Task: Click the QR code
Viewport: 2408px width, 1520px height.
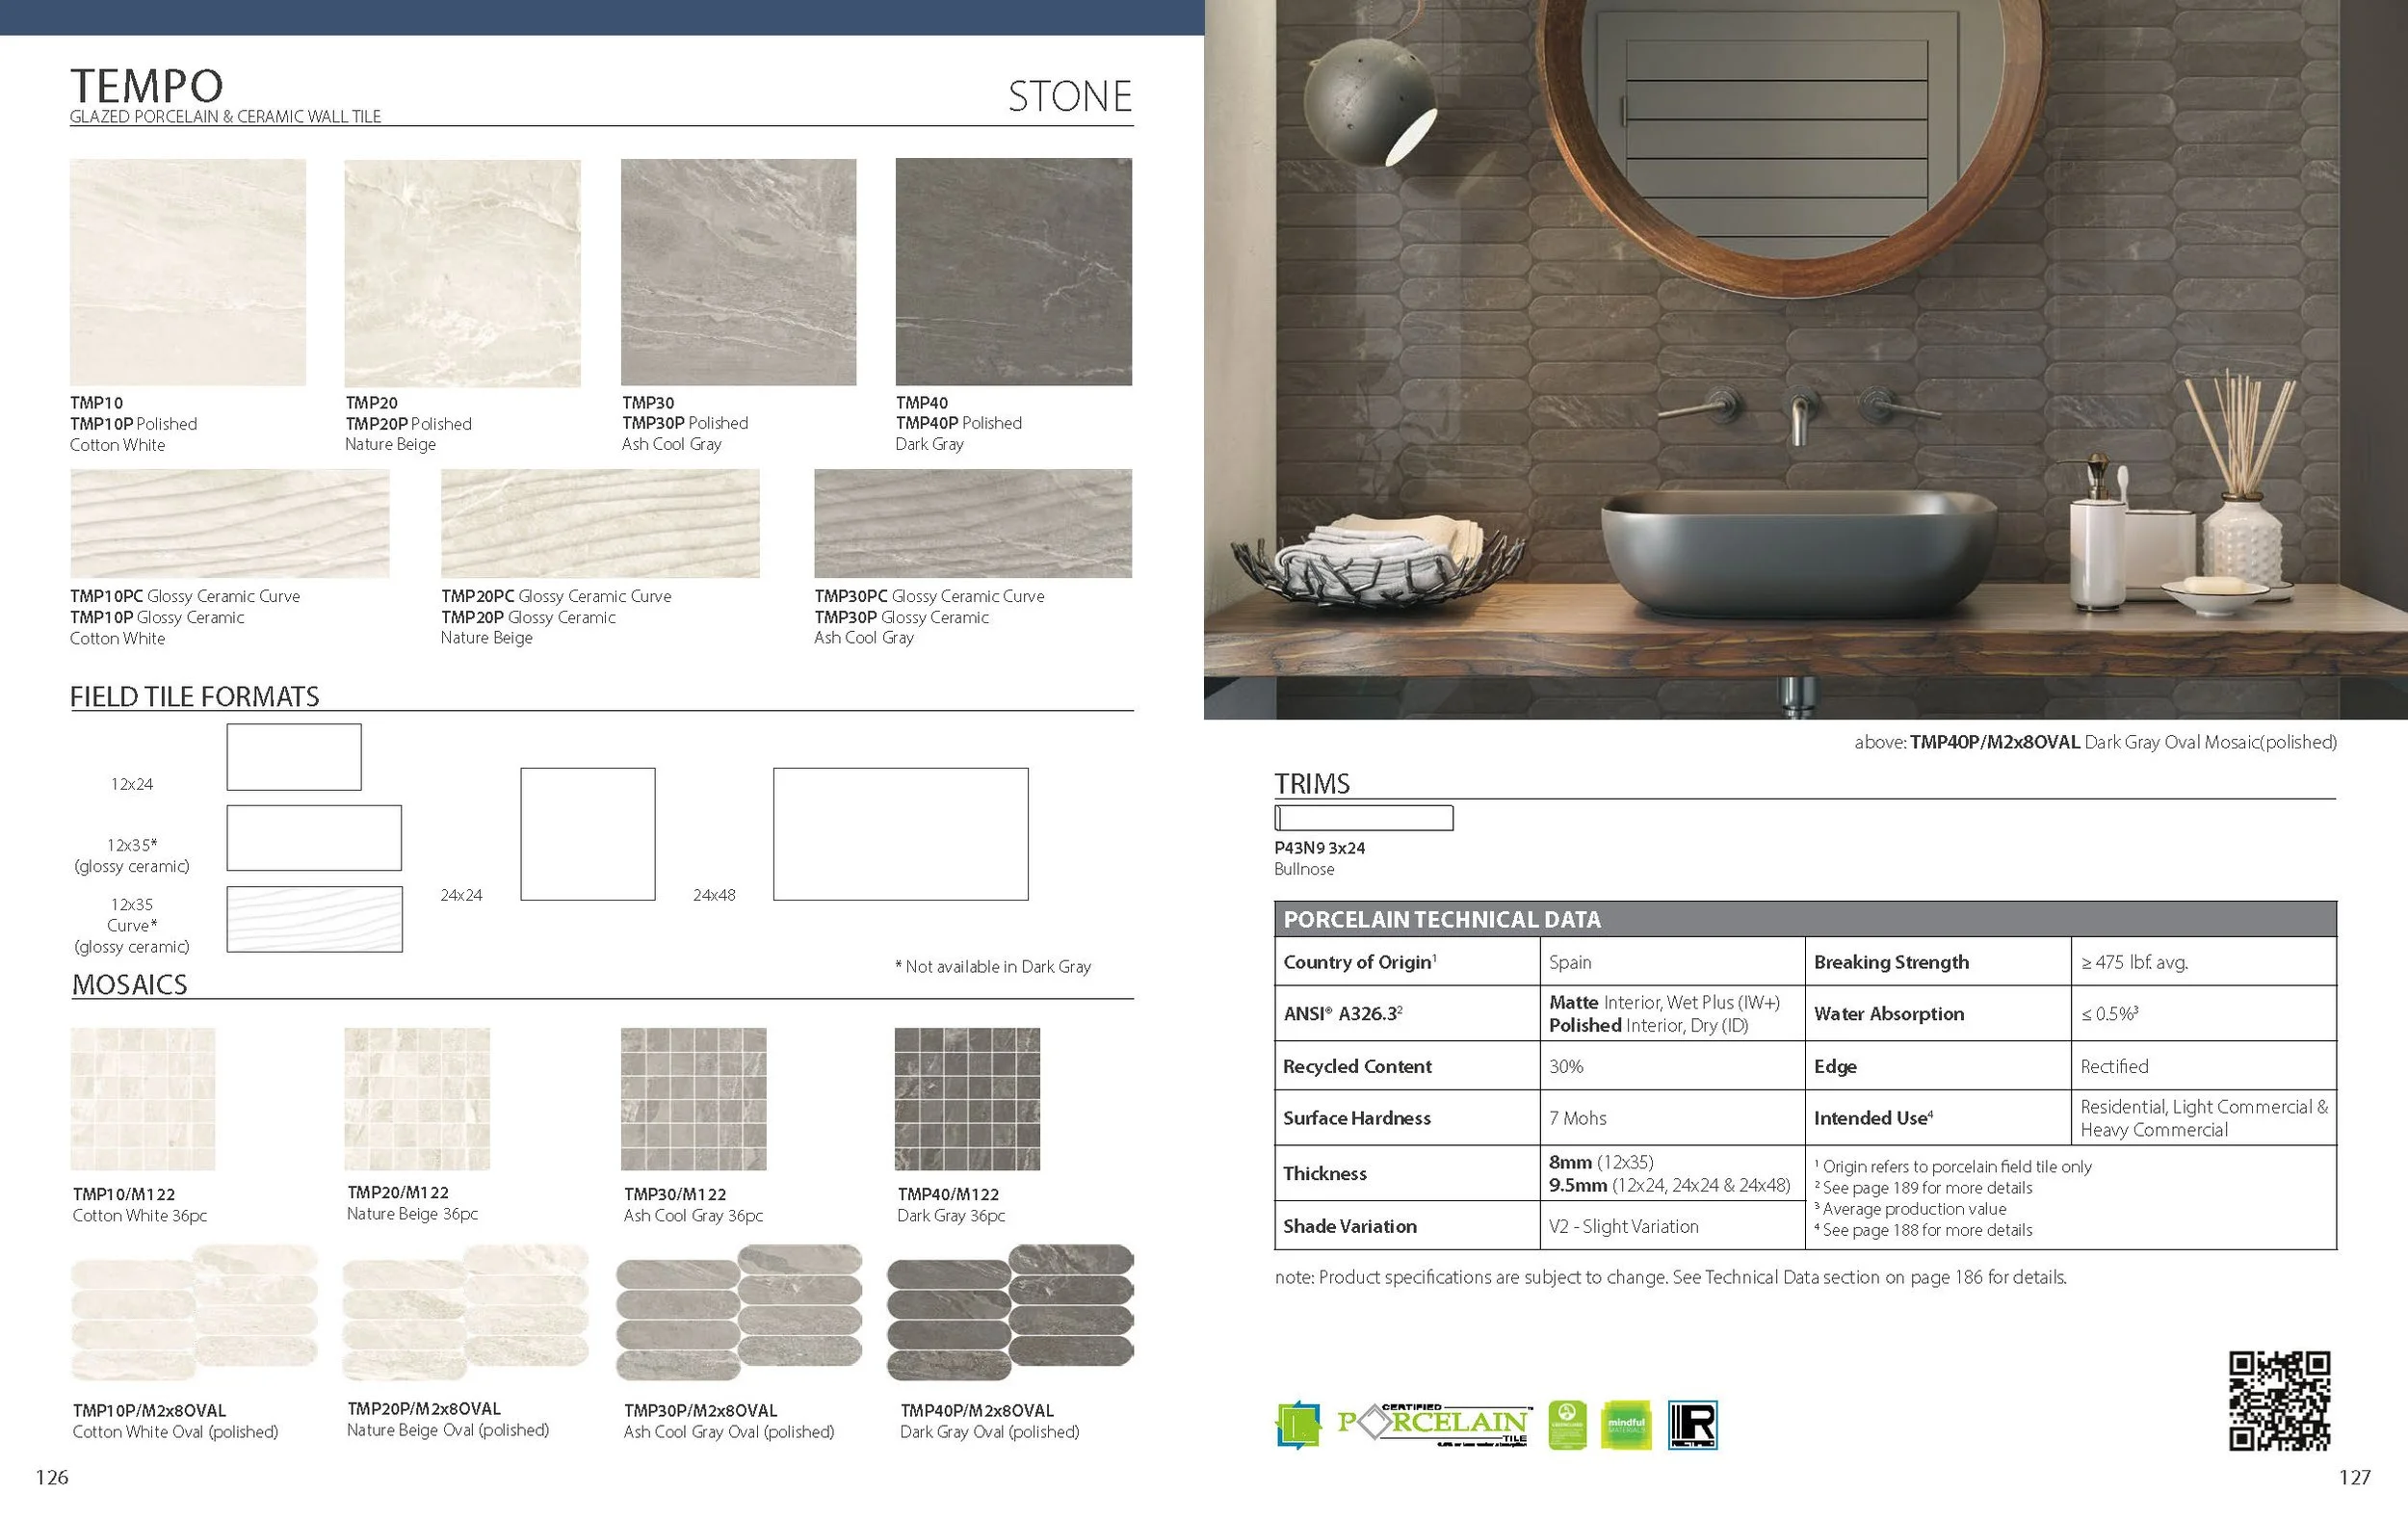Action: pyautogui.click(x=2279, y=1400)
